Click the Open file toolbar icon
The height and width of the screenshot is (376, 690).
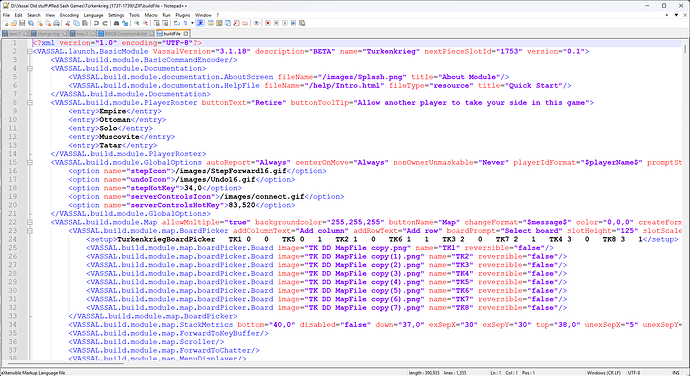(14, 23)
